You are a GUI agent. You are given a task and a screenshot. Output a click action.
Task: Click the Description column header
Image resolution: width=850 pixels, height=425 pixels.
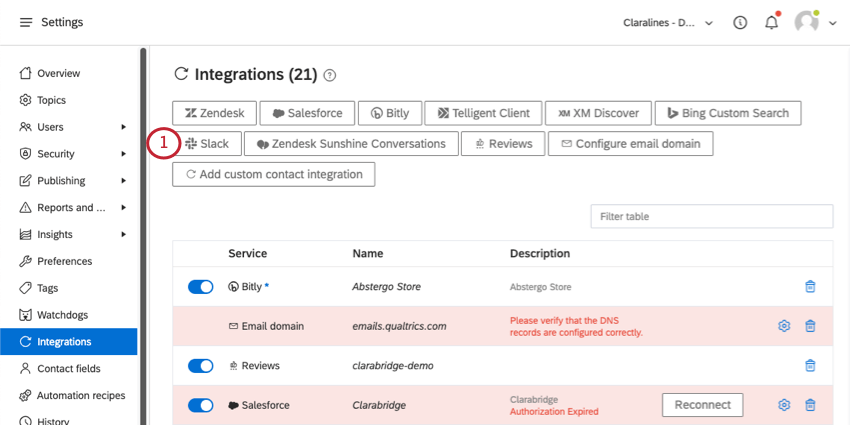[540, 253]
